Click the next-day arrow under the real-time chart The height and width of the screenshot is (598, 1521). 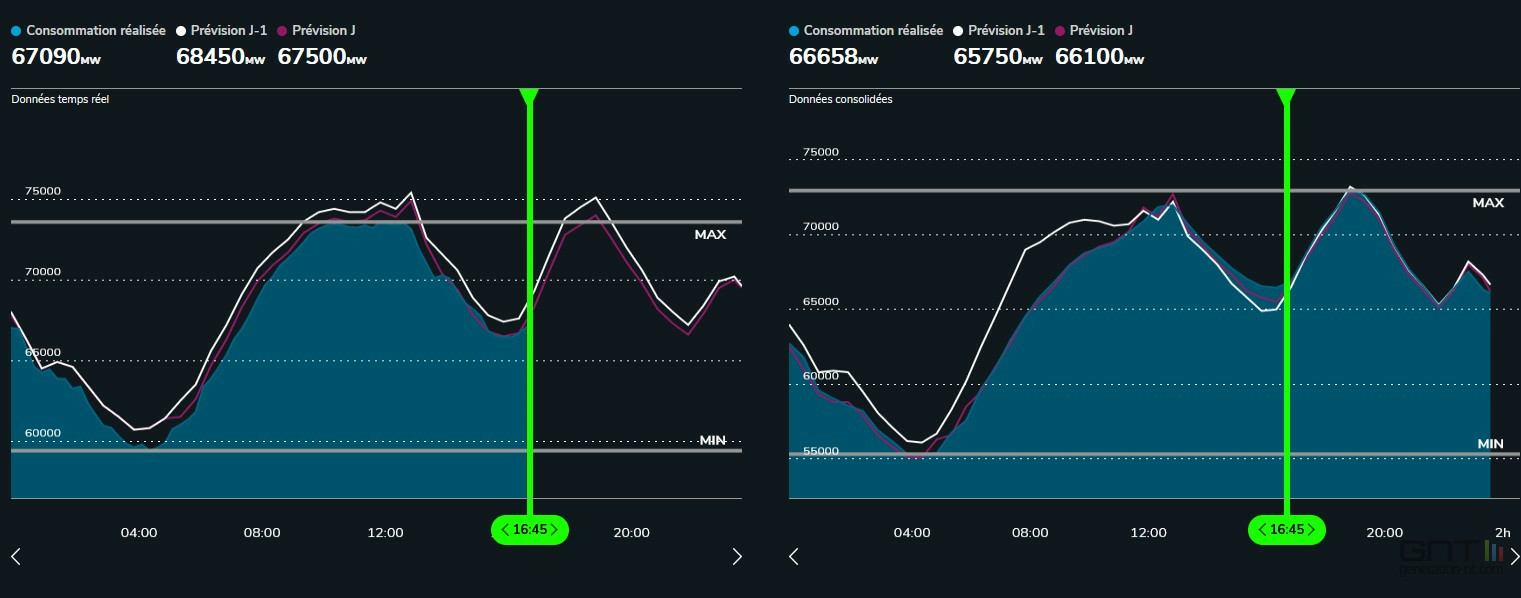pos(737,557)
